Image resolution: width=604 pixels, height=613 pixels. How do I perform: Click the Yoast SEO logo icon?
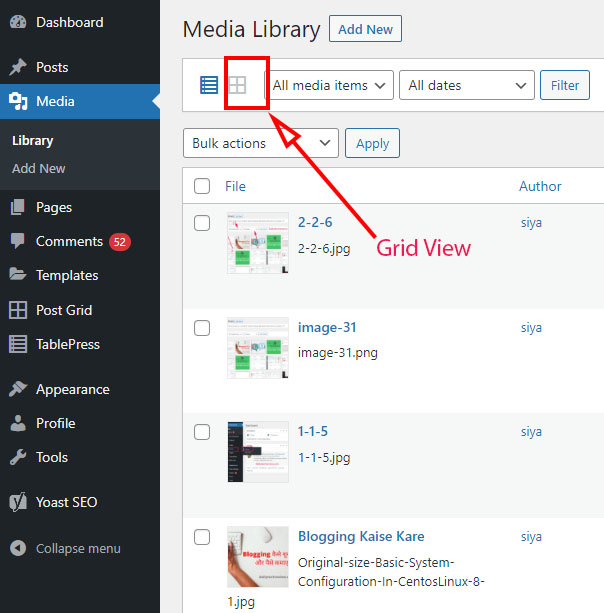(18, 502)
